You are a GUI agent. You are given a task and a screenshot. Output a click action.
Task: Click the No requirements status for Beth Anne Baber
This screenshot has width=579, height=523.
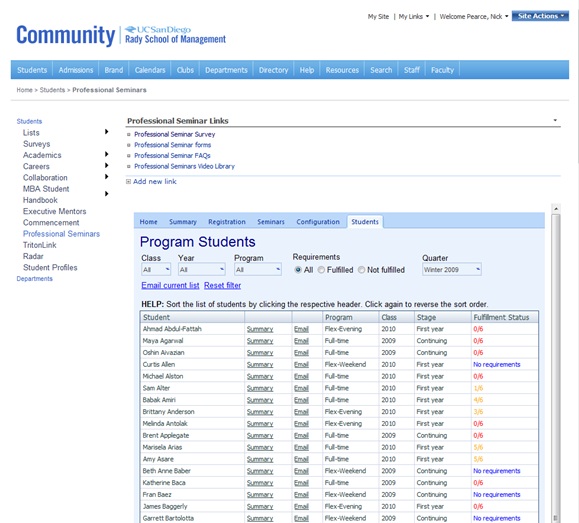click(x=497, y=471)
